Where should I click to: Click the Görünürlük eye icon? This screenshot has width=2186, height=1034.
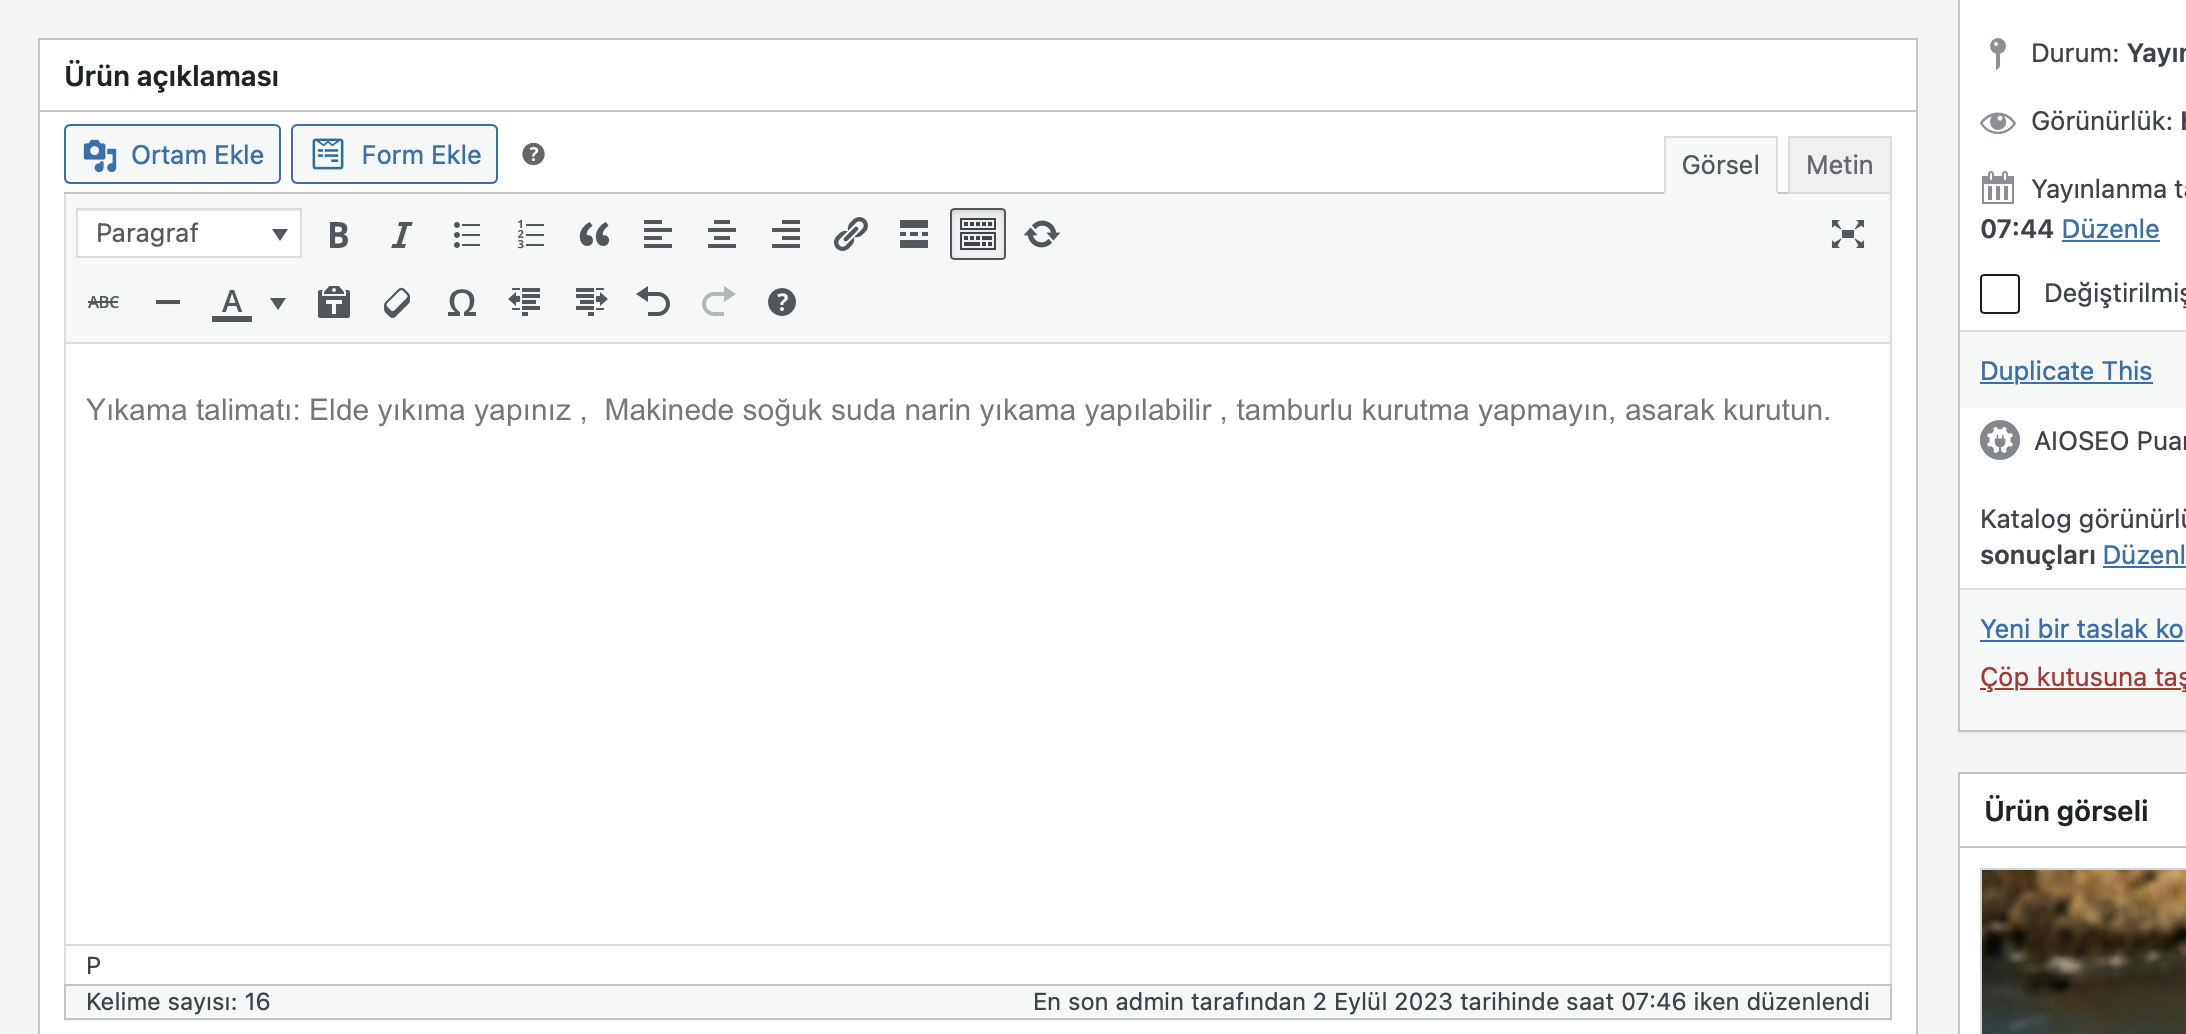coord(1998,122)
